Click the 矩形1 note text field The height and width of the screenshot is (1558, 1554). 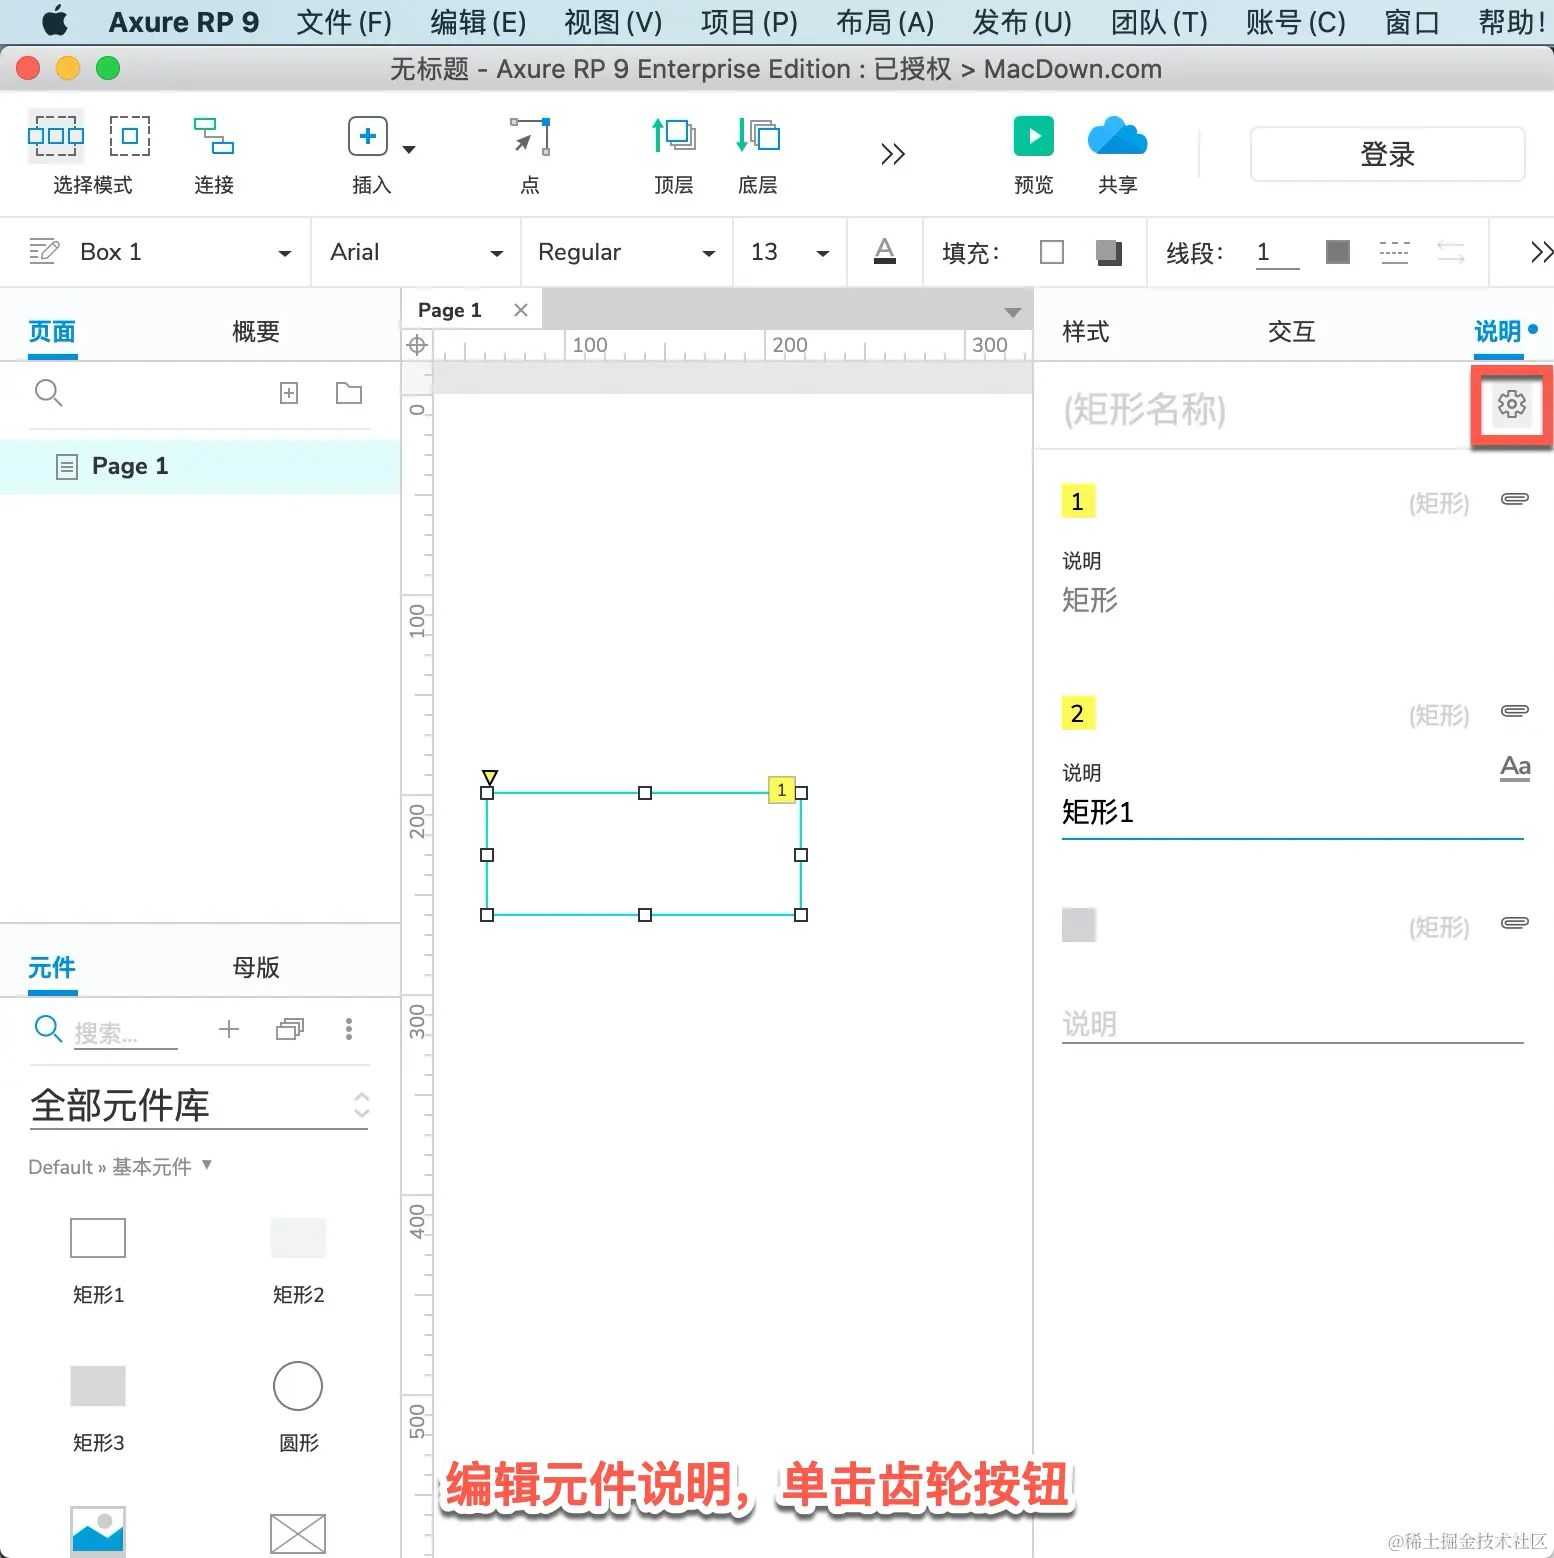pos(1292,813)
